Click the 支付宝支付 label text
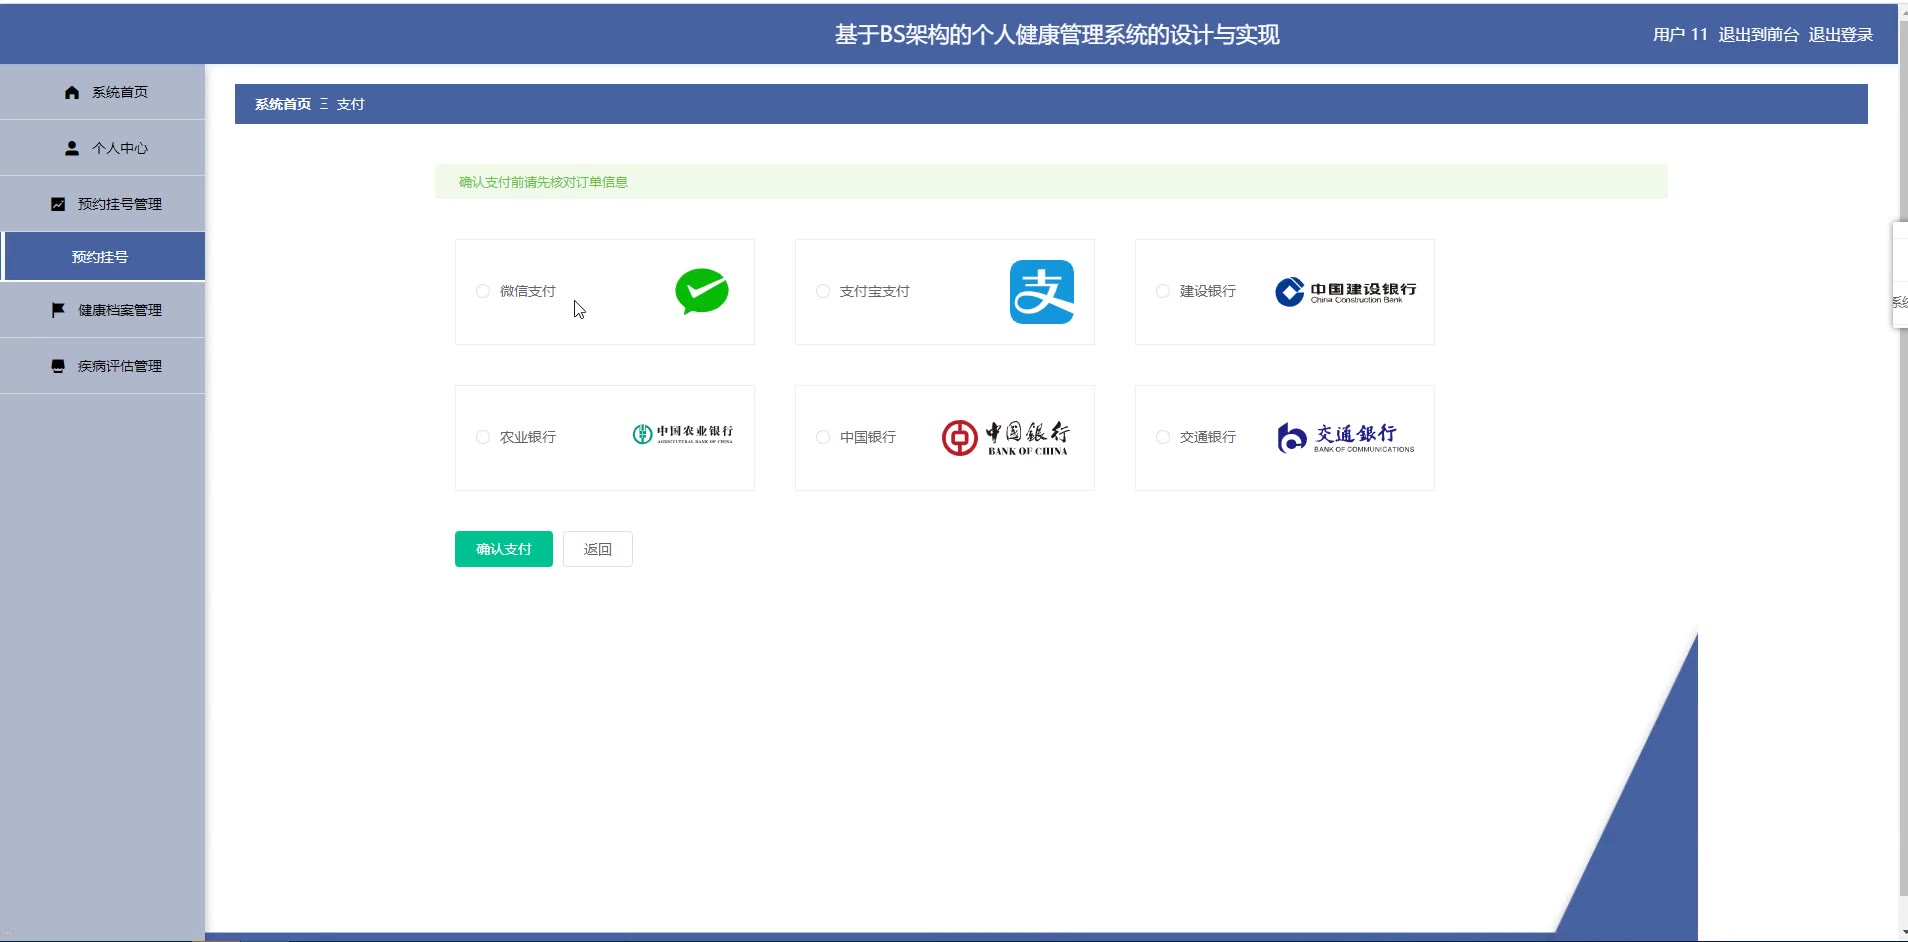This screenshot has height=942, width=1908. tap(875, 291)
